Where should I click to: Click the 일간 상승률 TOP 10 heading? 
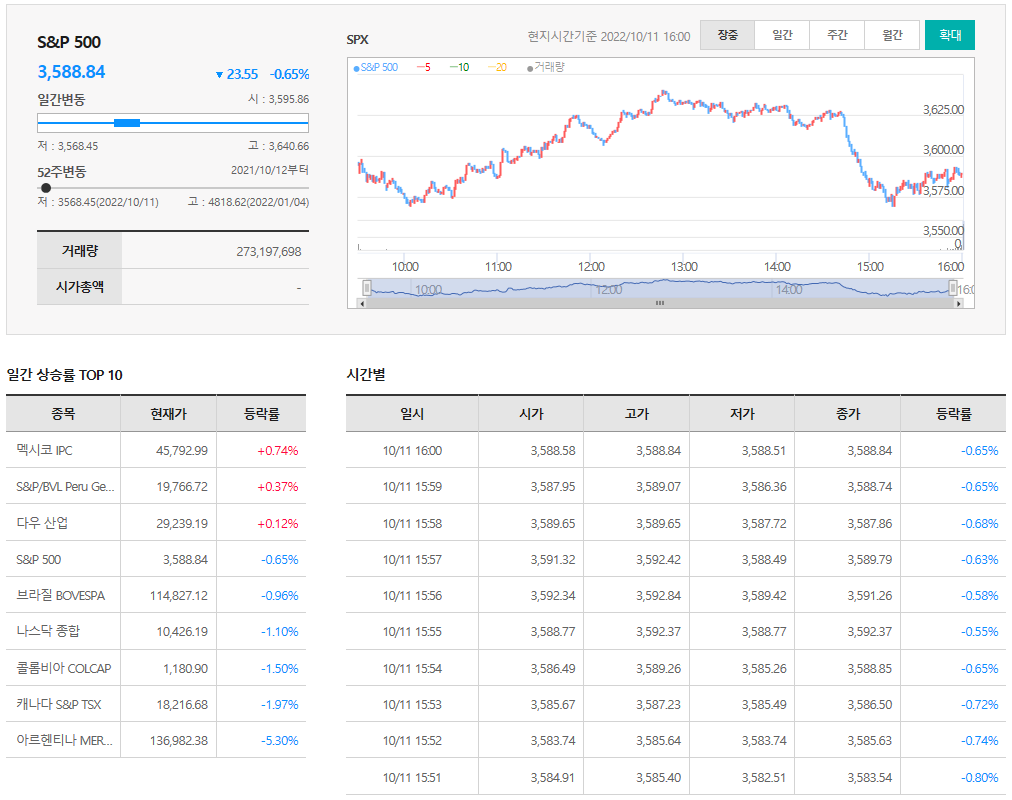tap(65, 375)
